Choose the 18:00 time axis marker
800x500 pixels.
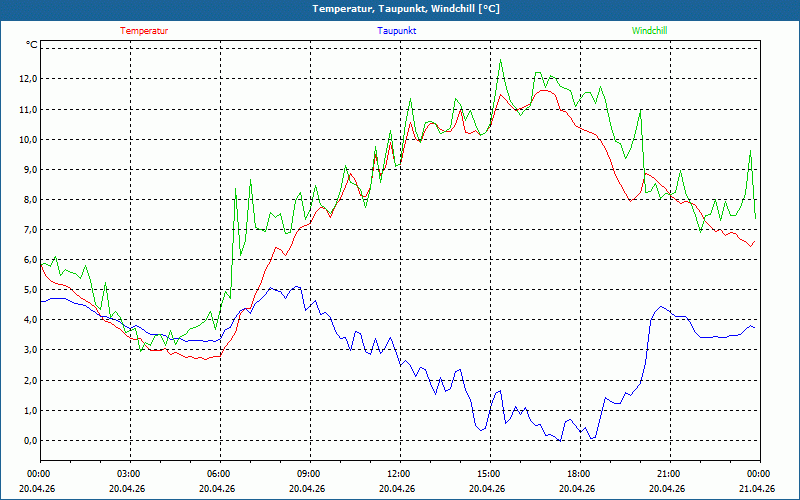click(x=578, y=474)
